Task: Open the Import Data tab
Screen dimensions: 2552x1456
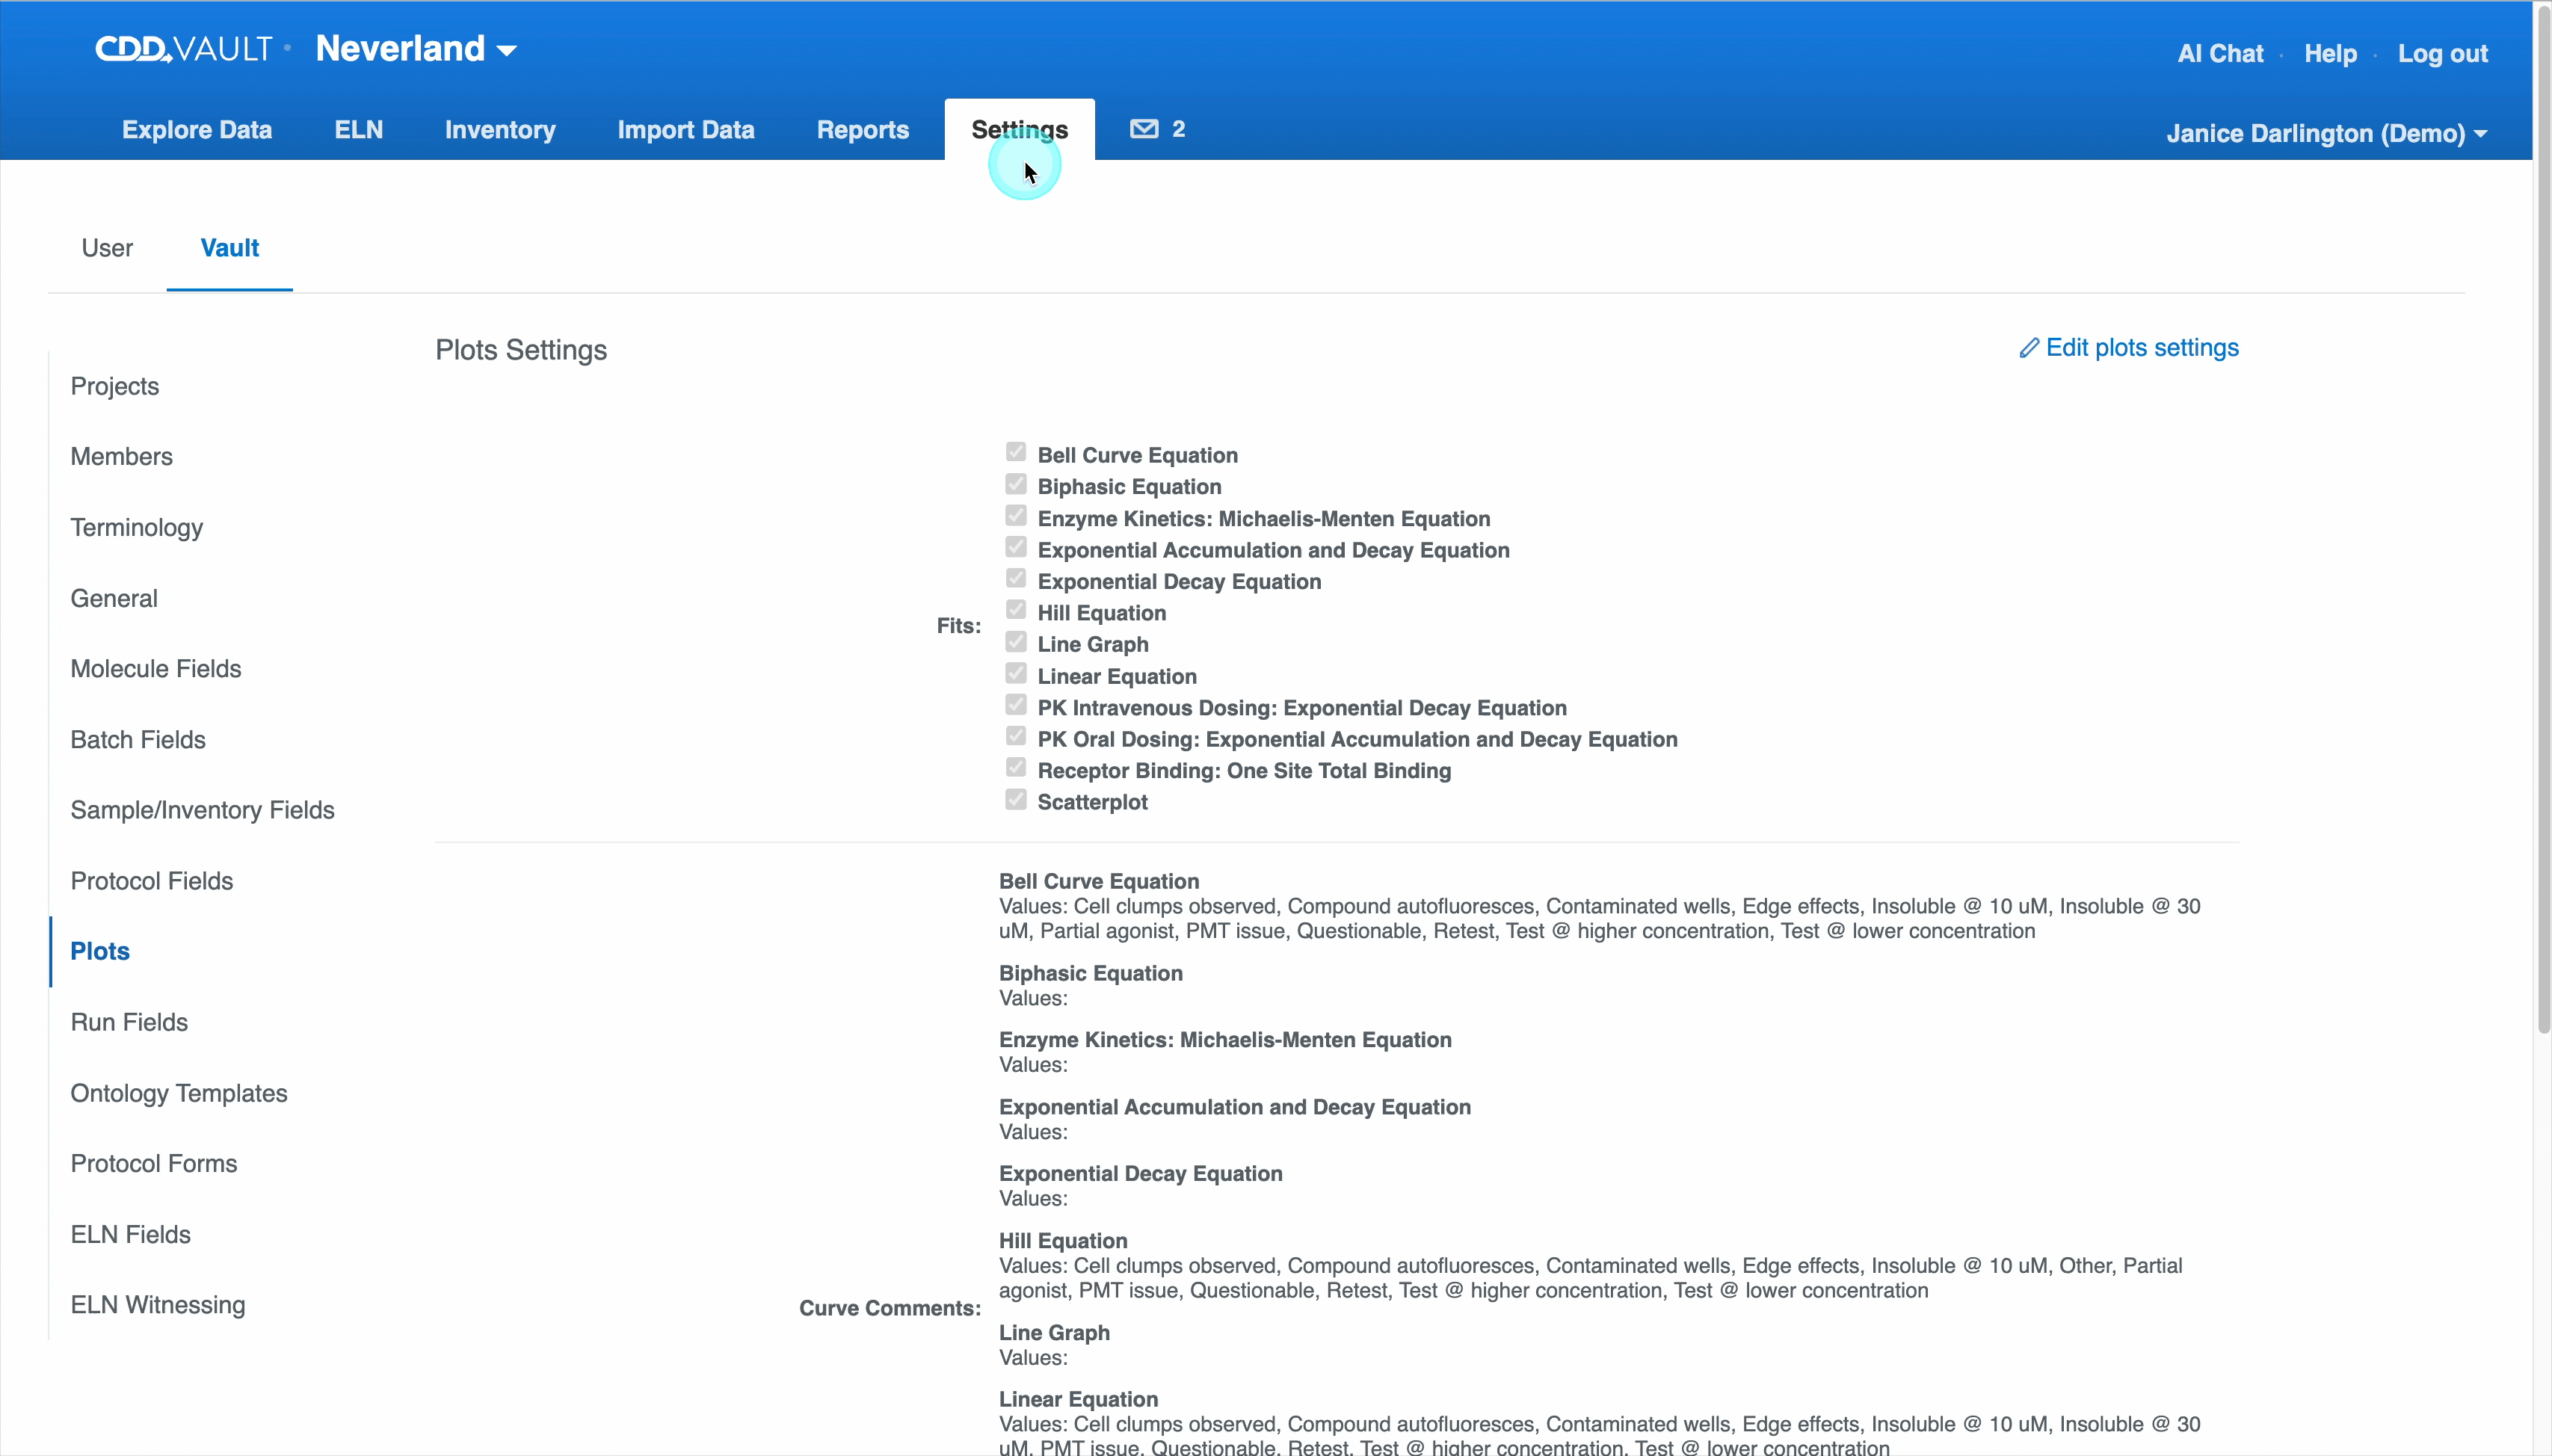Action: click(686, 130)
